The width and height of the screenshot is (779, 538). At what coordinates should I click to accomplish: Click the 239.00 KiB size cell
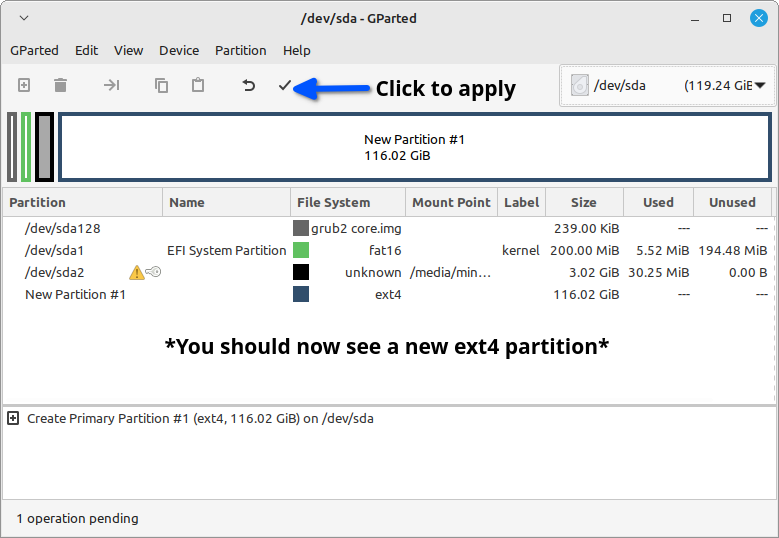click(x=587, y=229)
